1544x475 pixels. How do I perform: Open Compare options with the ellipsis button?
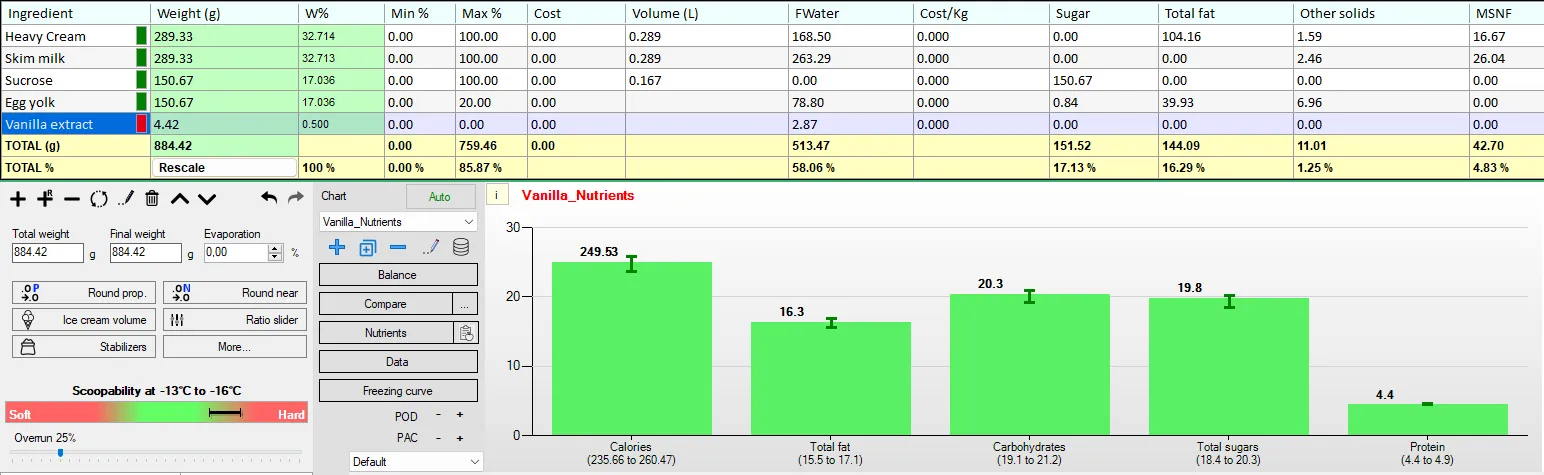(465, 304)
